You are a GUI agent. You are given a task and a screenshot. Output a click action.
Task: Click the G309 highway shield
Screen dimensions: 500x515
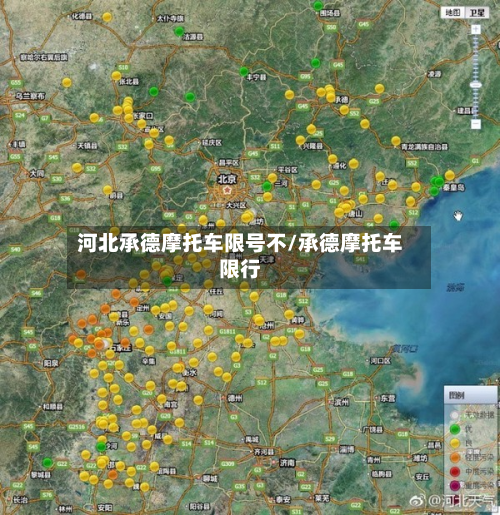pyautogui.click(x=227, y=464)
